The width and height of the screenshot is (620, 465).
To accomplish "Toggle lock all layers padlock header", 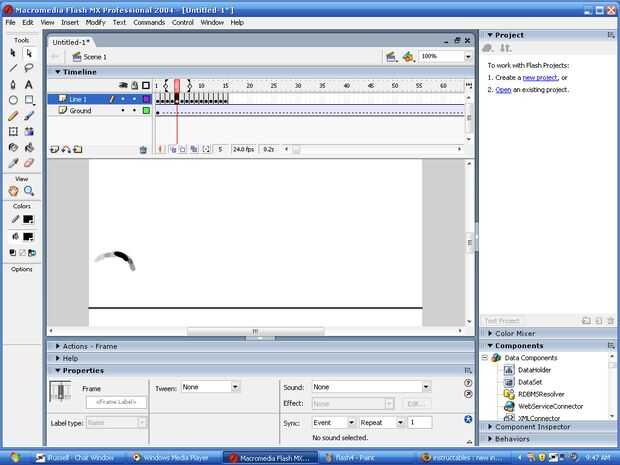I will pos(135,85).
